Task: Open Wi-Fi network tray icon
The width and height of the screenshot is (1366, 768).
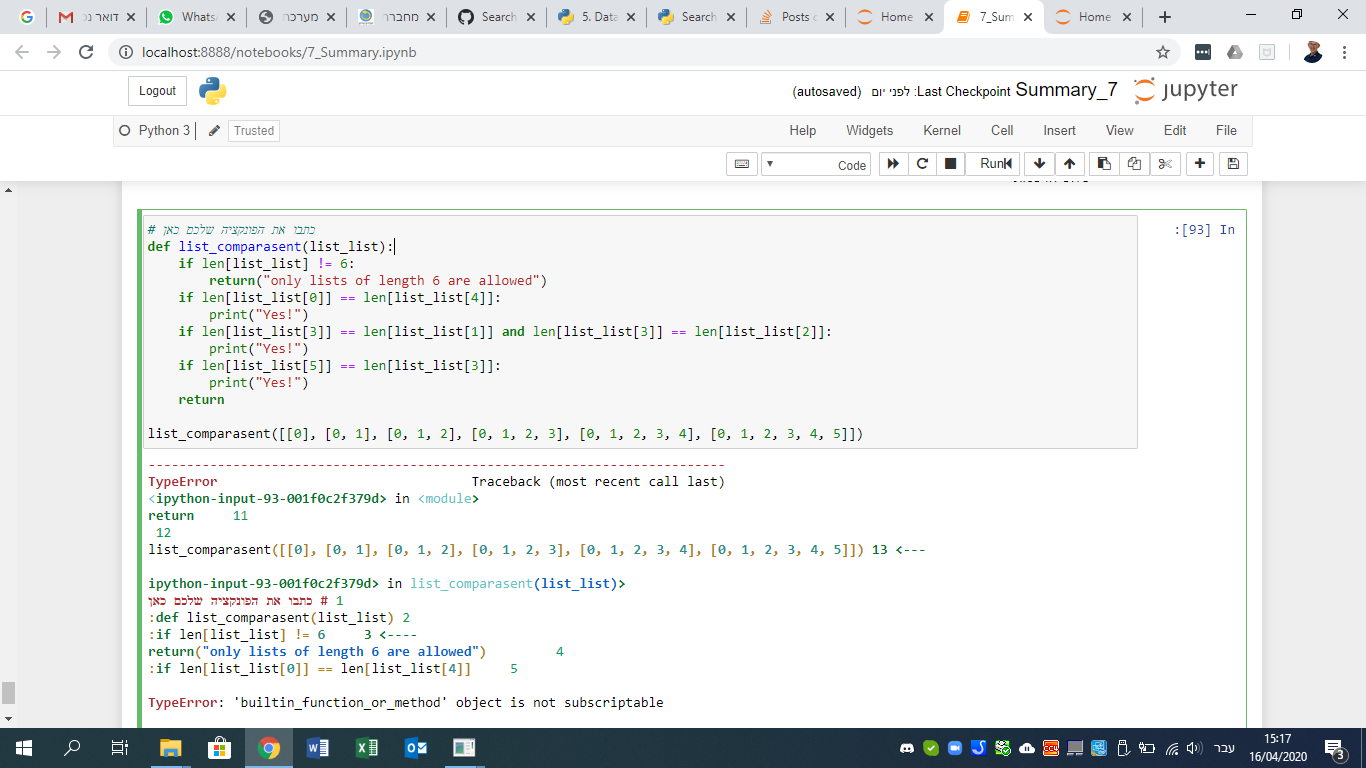Action: [x=1170, y=747]
